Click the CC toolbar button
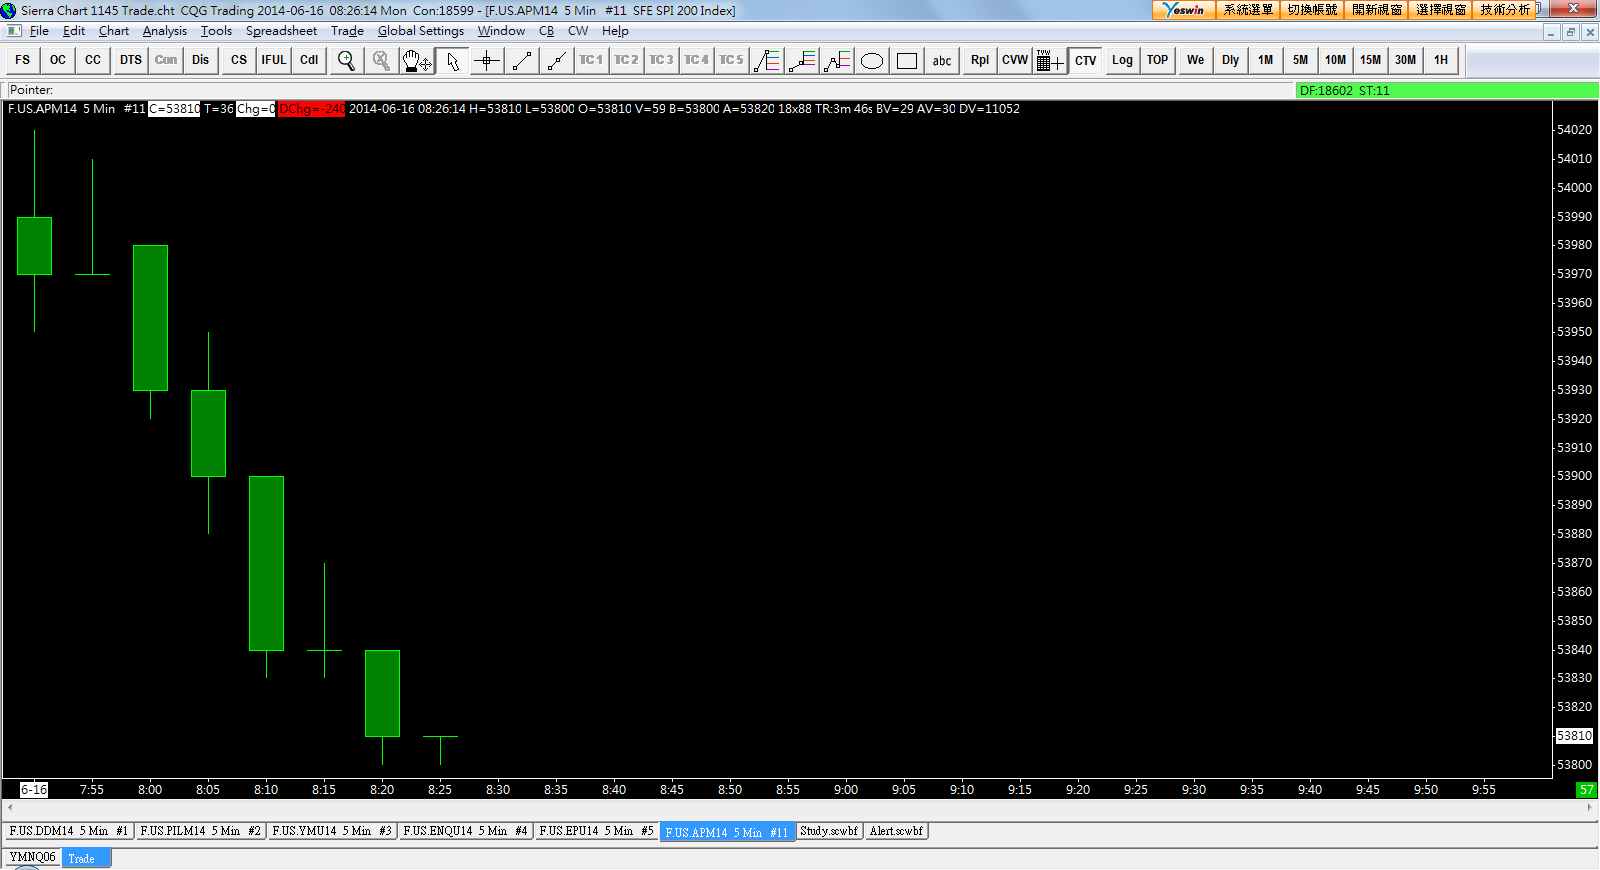Image resolution: width=1600 pixels, height=870 pixels. 93,60
